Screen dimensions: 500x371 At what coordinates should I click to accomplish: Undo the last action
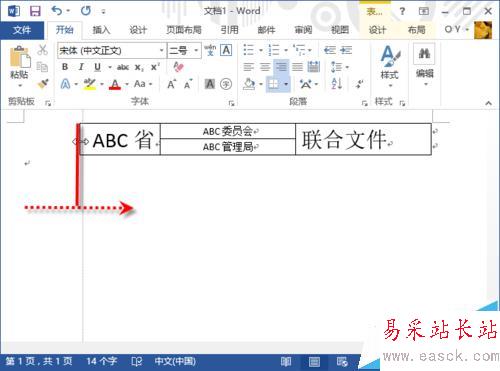point(57,11)
